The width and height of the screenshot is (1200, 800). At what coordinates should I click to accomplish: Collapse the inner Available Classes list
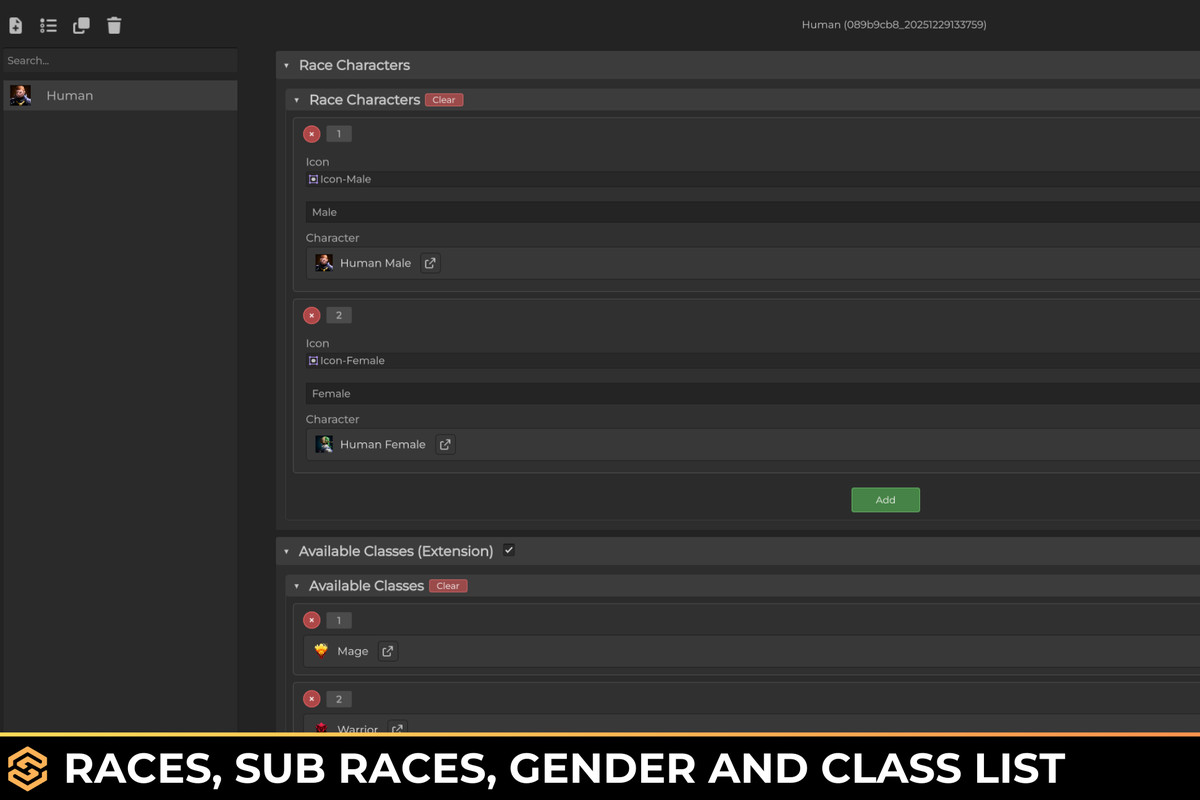pyautogui.click(x=296, y=585)
